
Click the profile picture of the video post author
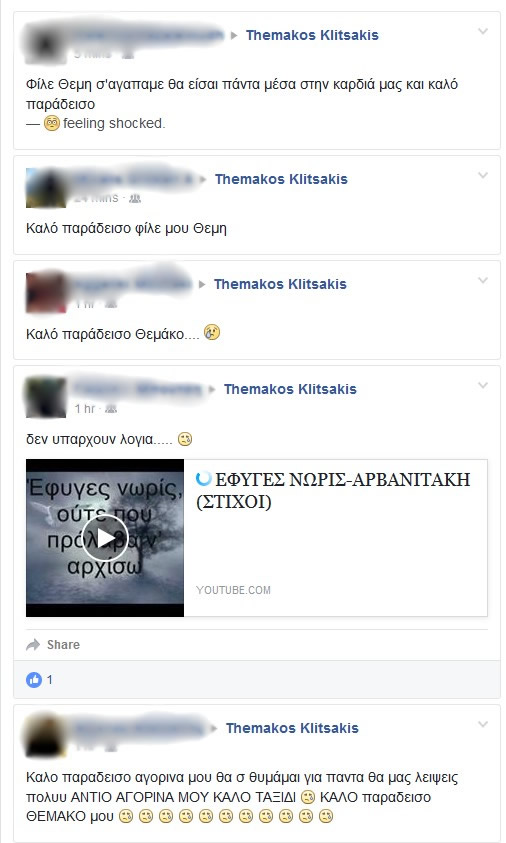[x=46, y=398]
